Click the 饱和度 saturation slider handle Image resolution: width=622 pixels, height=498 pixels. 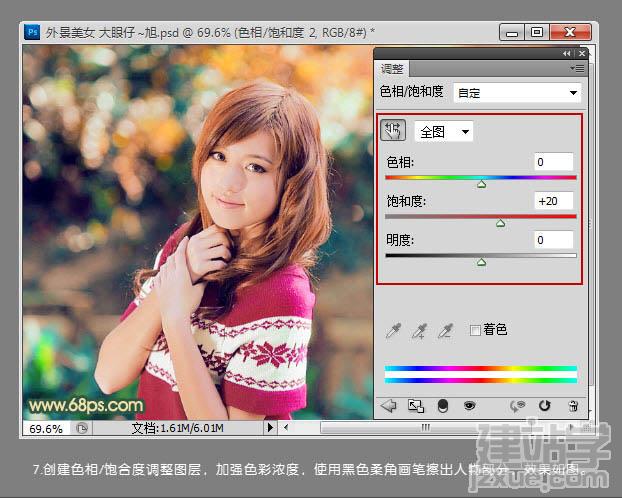[x=501, y=223]
